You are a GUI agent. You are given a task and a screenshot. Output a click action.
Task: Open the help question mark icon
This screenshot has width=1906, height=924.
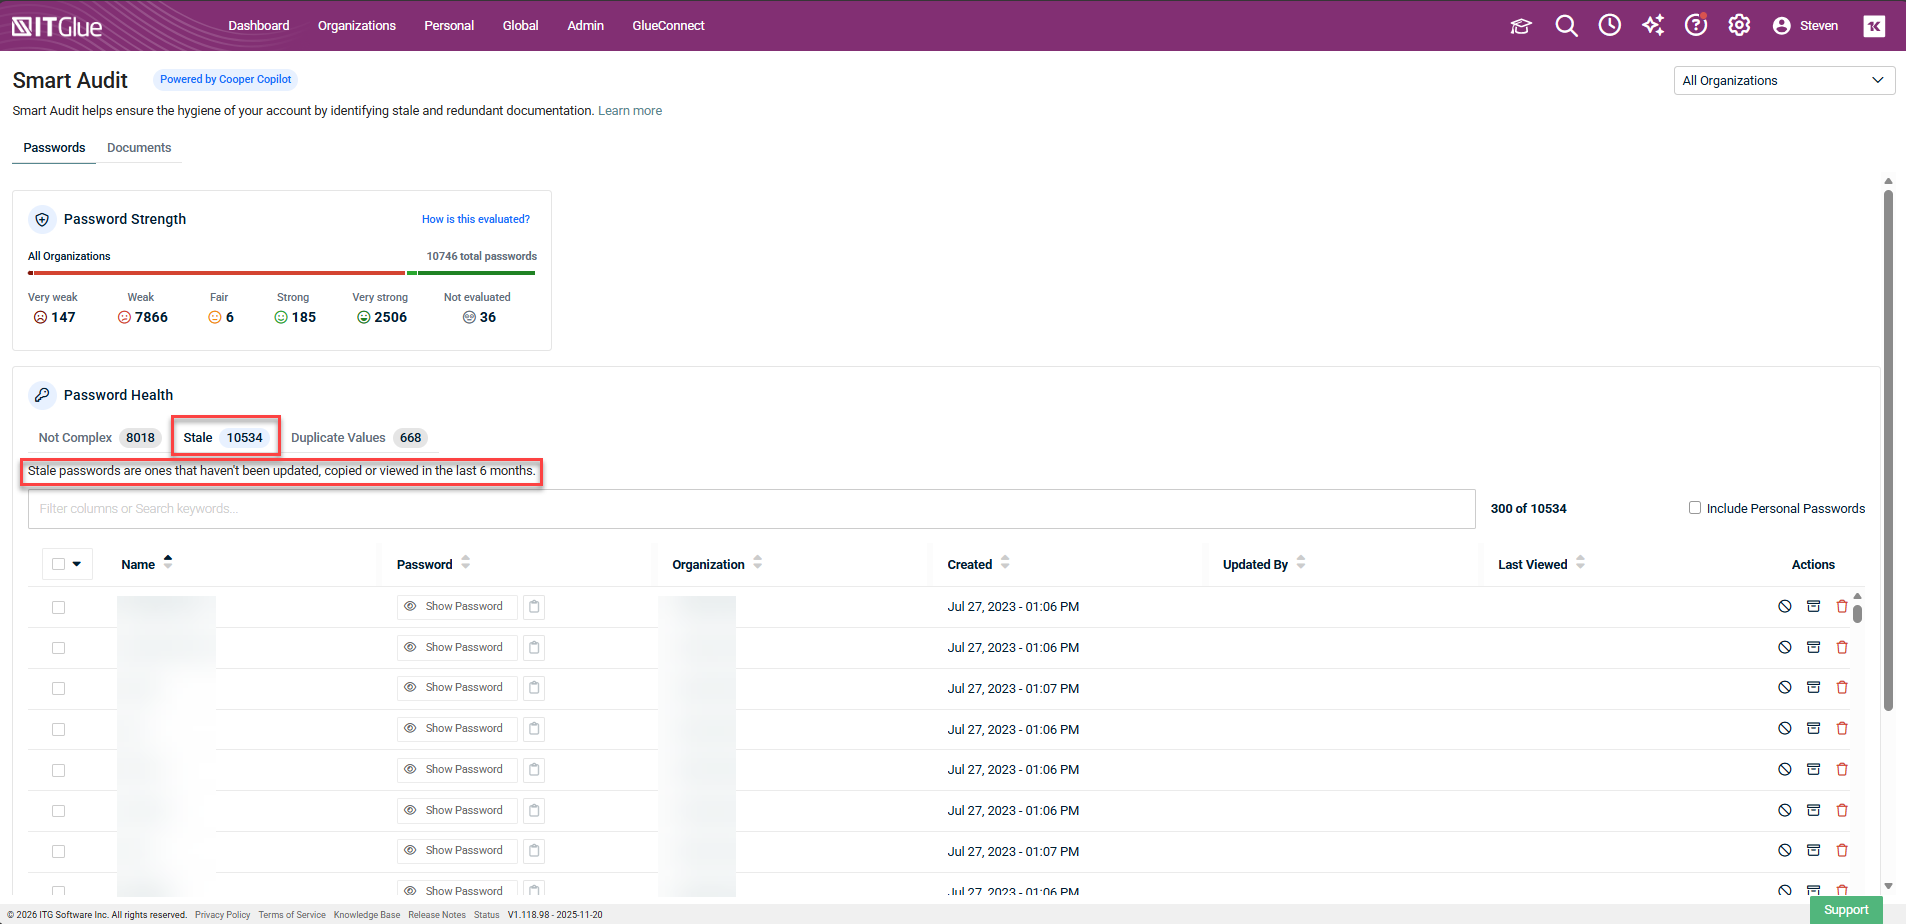1696,26
